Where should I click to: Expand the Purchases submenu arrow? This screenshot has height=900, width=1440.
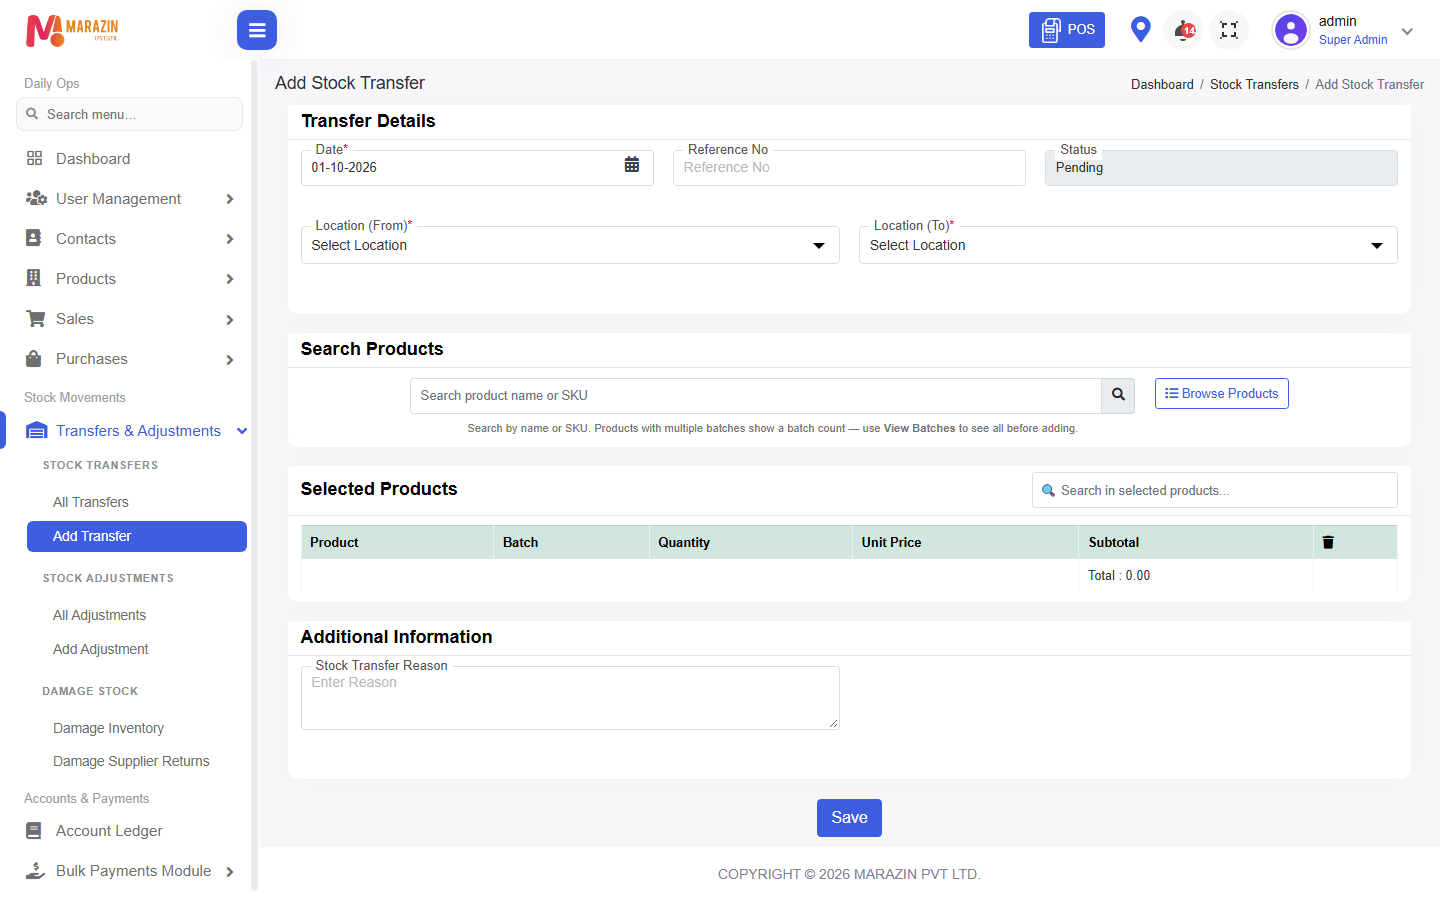coord(230,359)
